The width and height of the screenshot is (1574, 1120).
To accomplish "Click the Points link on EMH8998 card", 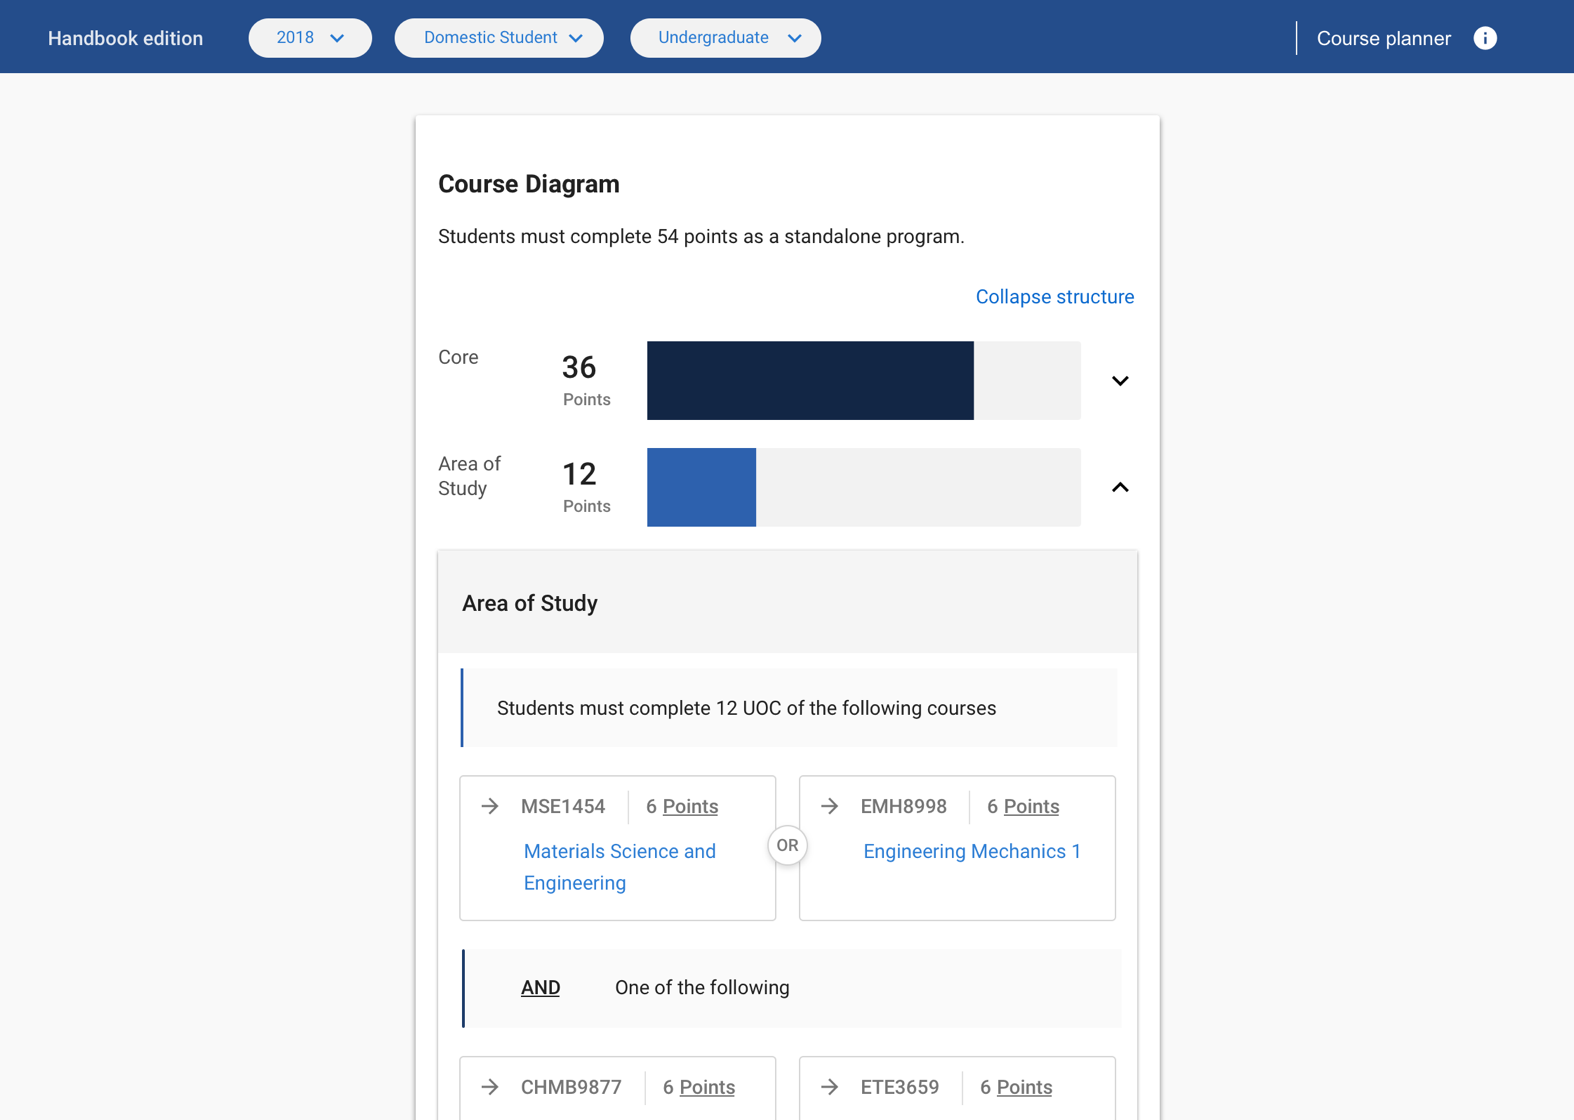I will pyautogui.click(x=1031, y=806).
